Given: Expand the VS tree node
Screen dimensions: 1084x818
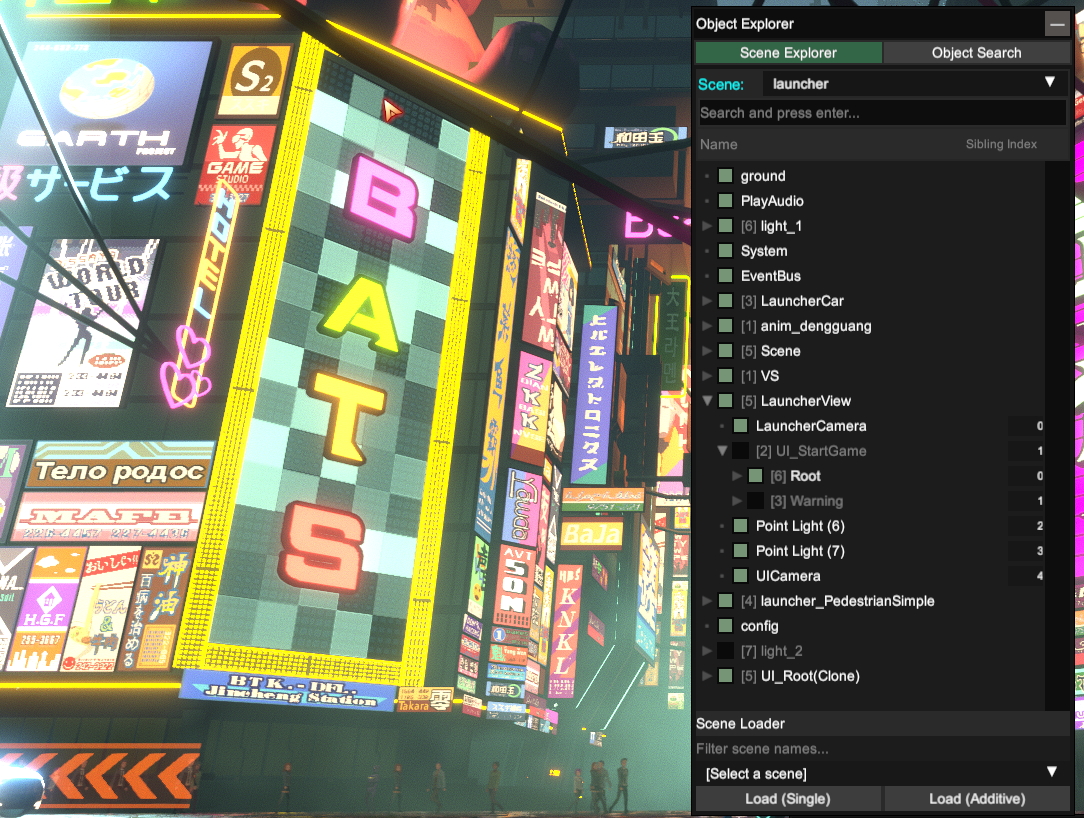Looking at the screenshot, I should [x=707, y=375].
